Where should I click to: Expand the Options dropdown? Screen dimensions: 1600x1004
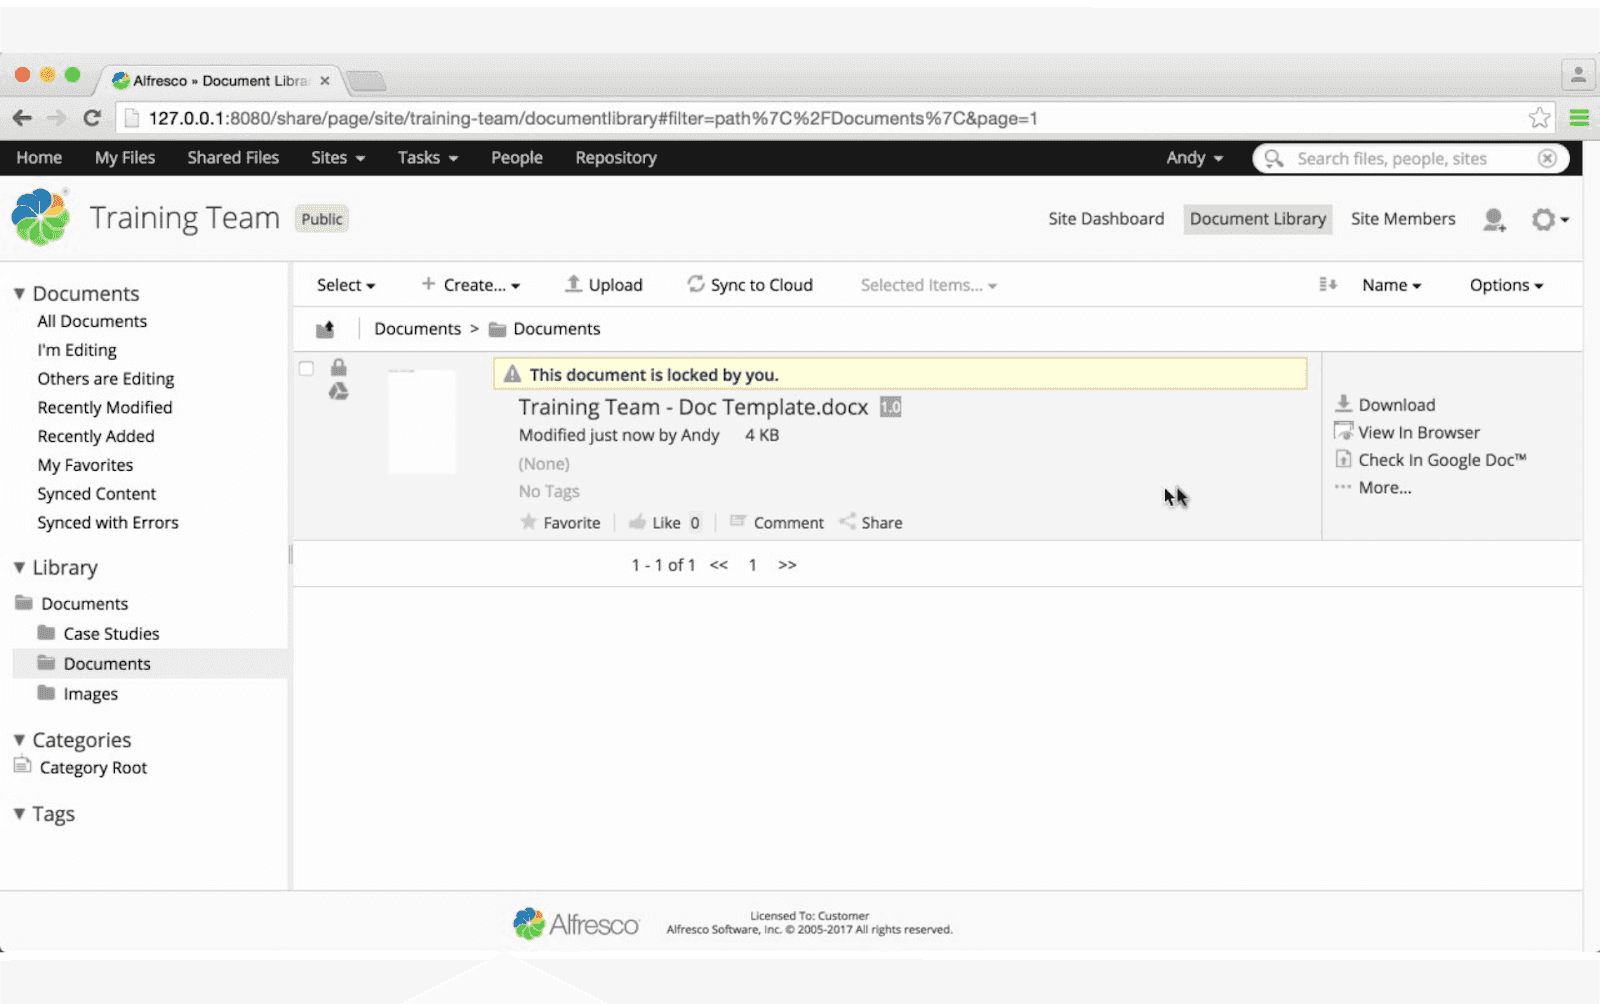point(1505,284)
